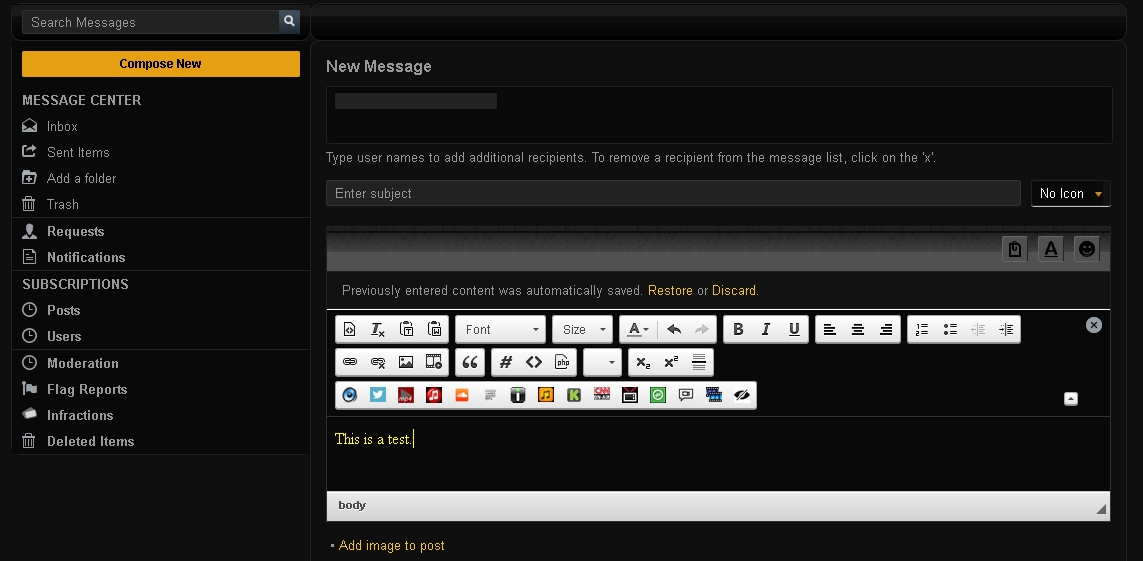Viewport: 1143px width, 561px height.
Task: Click the Search Messages magnifier button
Action: click(289, 22)
